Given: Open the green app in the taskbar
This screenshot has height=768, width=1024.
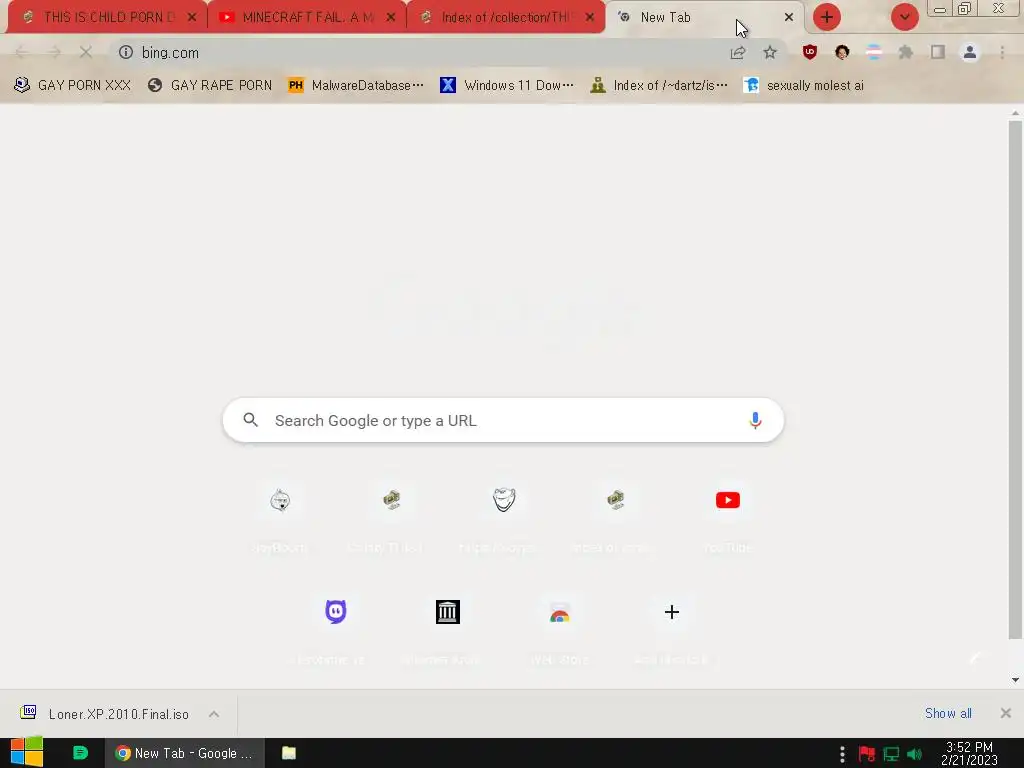Looking at the screenshot, I should click(80, 753).
